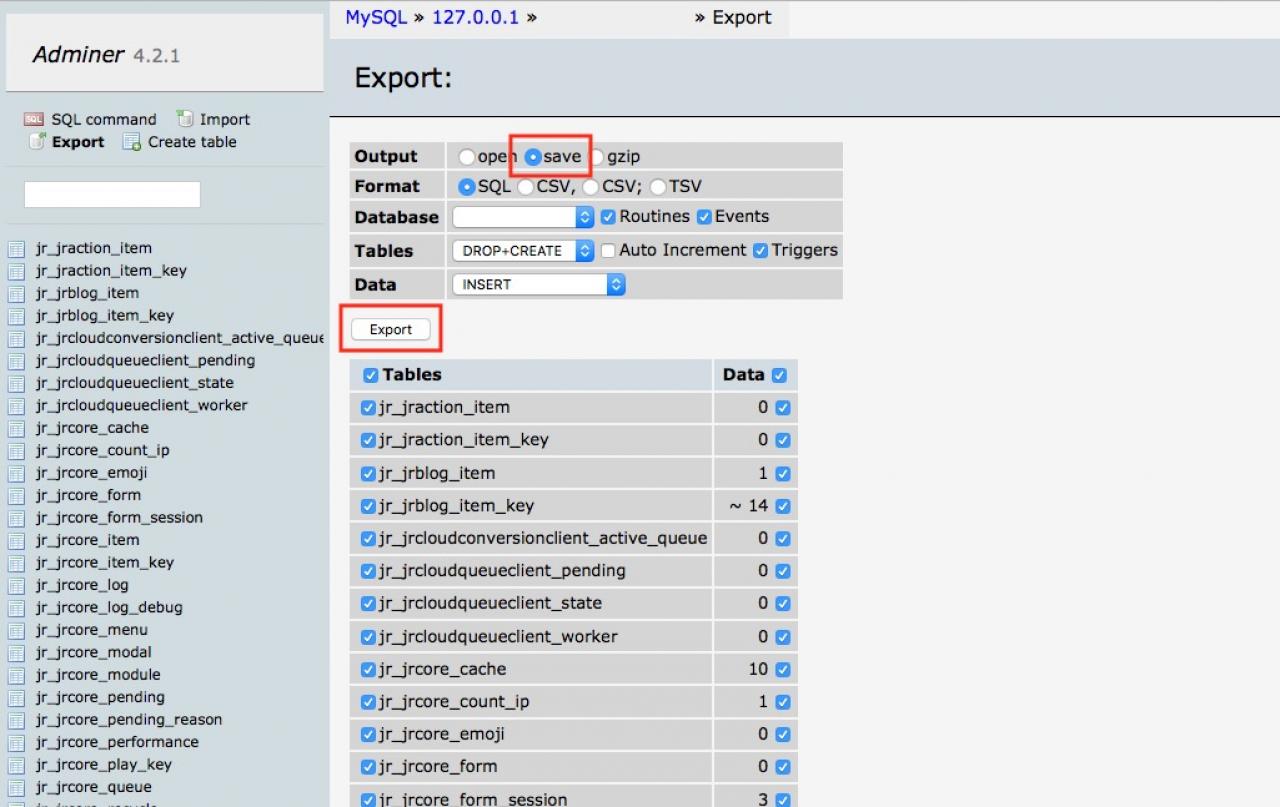
Task: Click the Create table icon
Action: pos(132,142)
